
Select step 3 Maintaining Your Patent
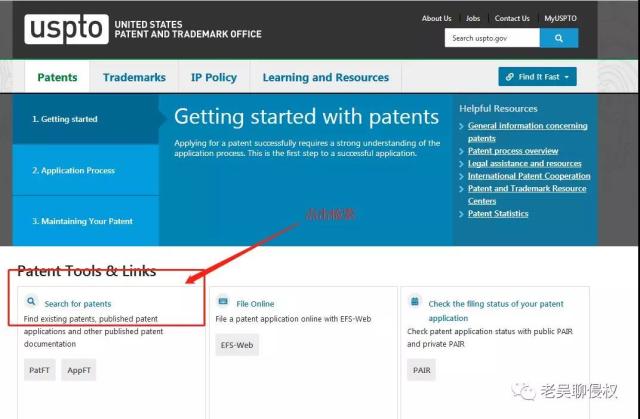pyautogui.click(x=86, y=221)
